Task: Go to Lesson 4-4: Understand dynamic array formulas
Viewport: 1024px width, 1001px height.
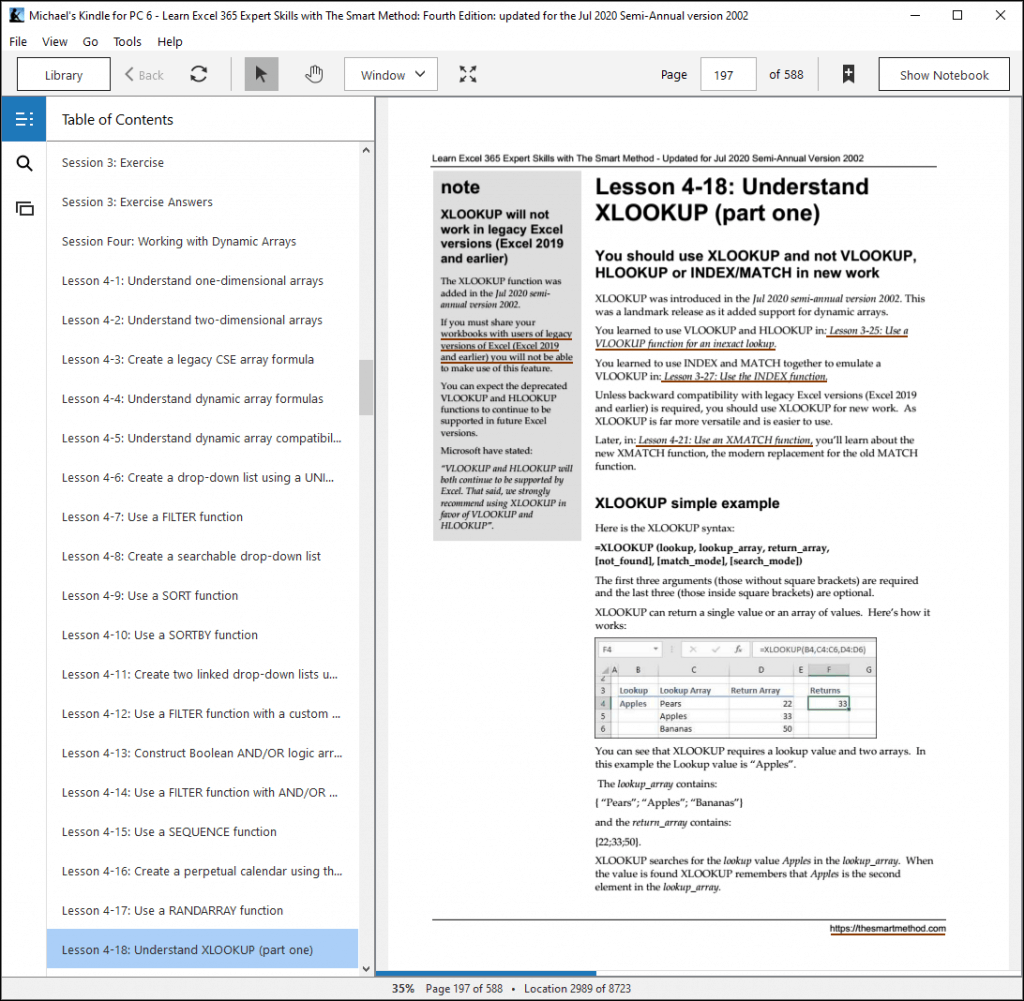Action: click(202, 399)
